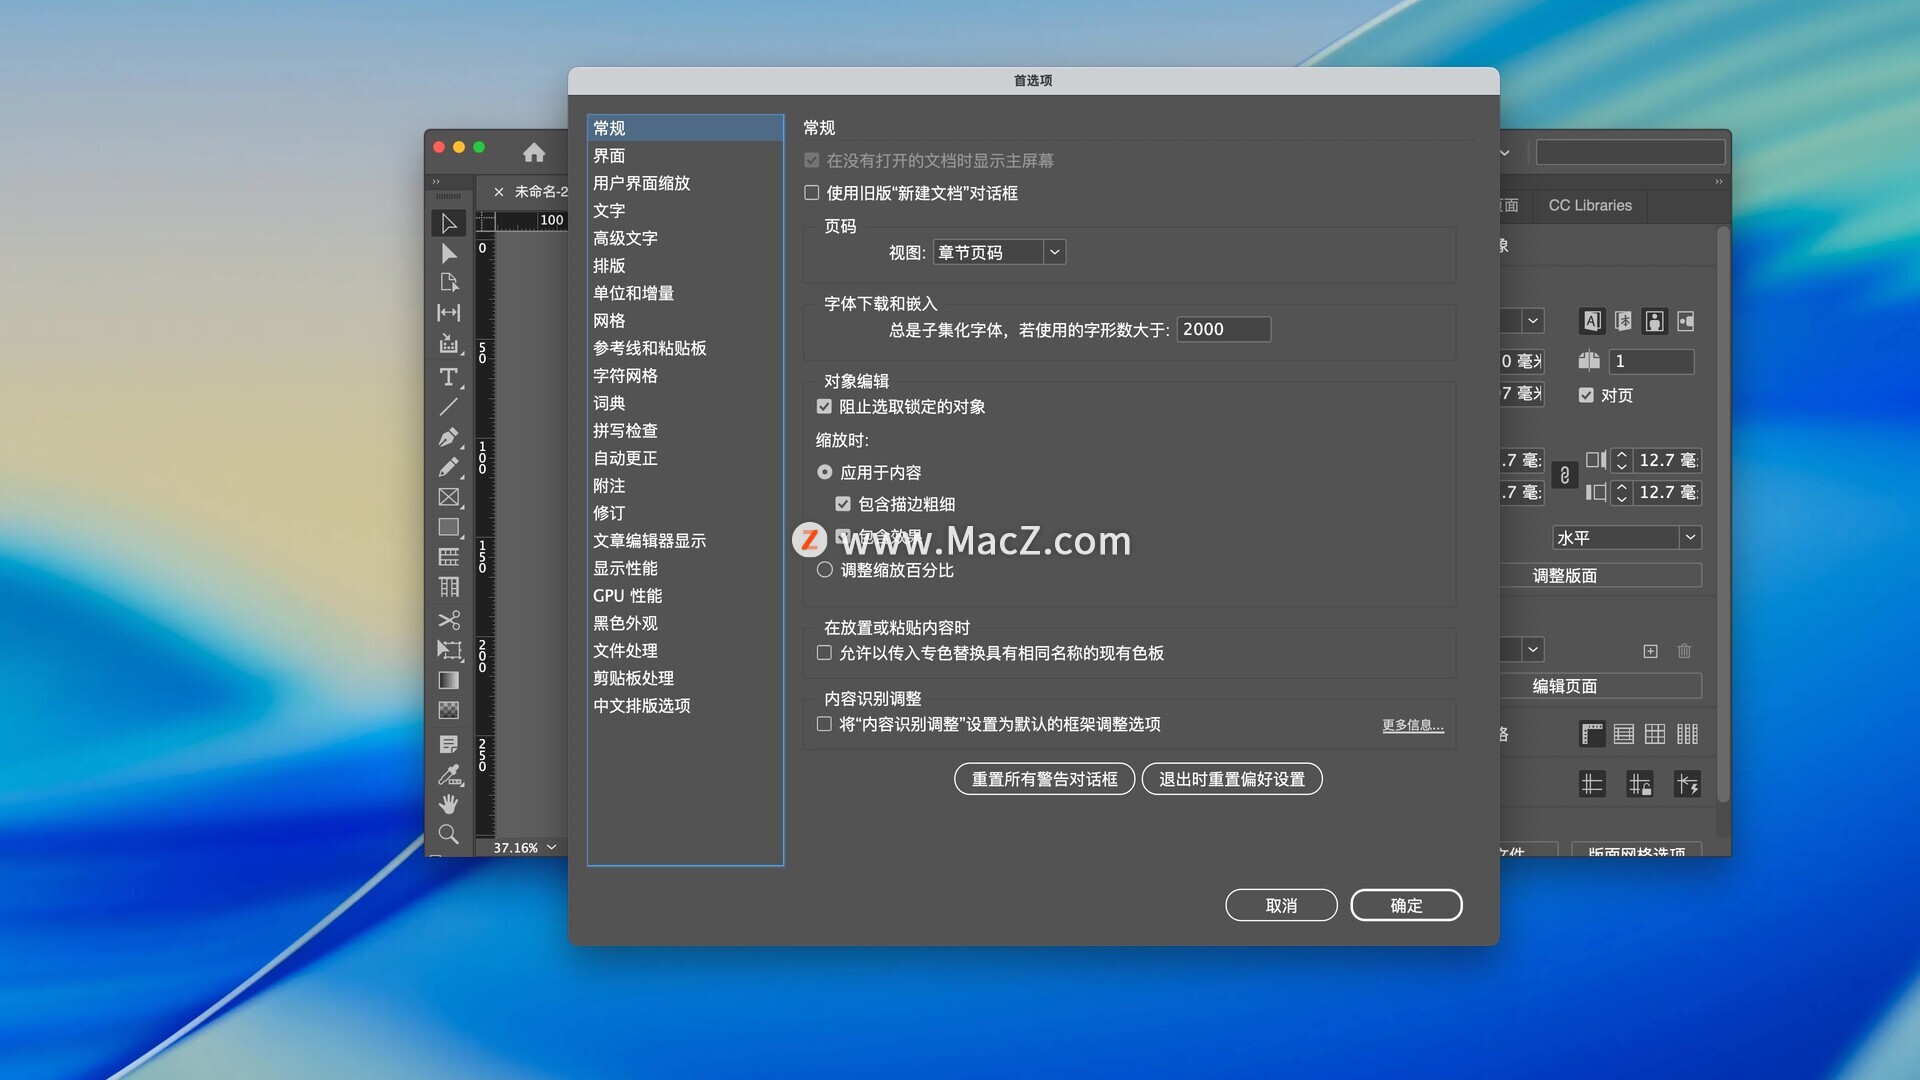Open the More Info link

coord(1413,725)
